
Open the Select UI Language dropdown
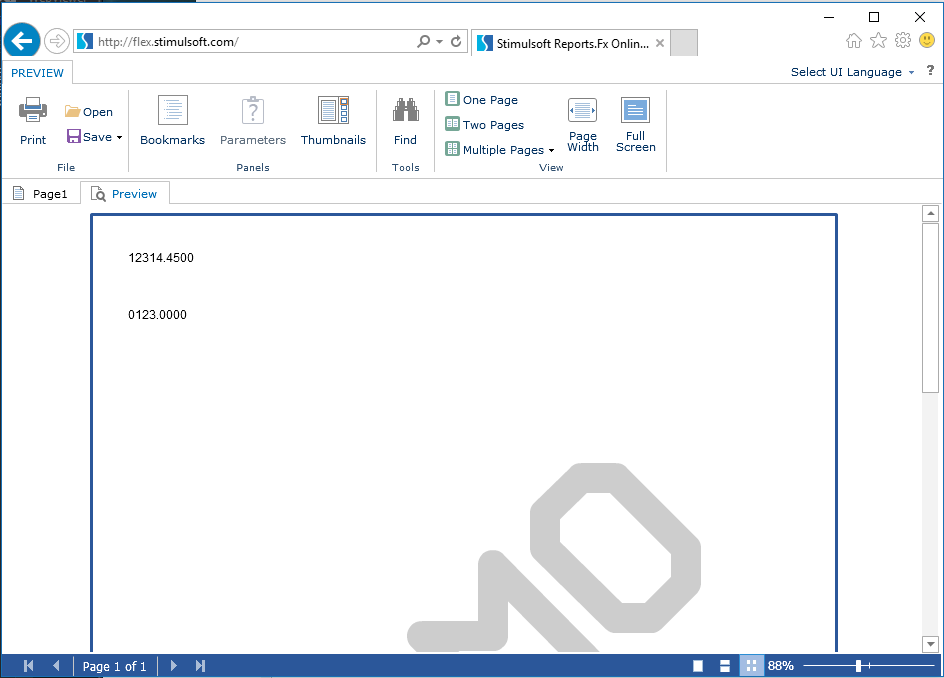852,72
